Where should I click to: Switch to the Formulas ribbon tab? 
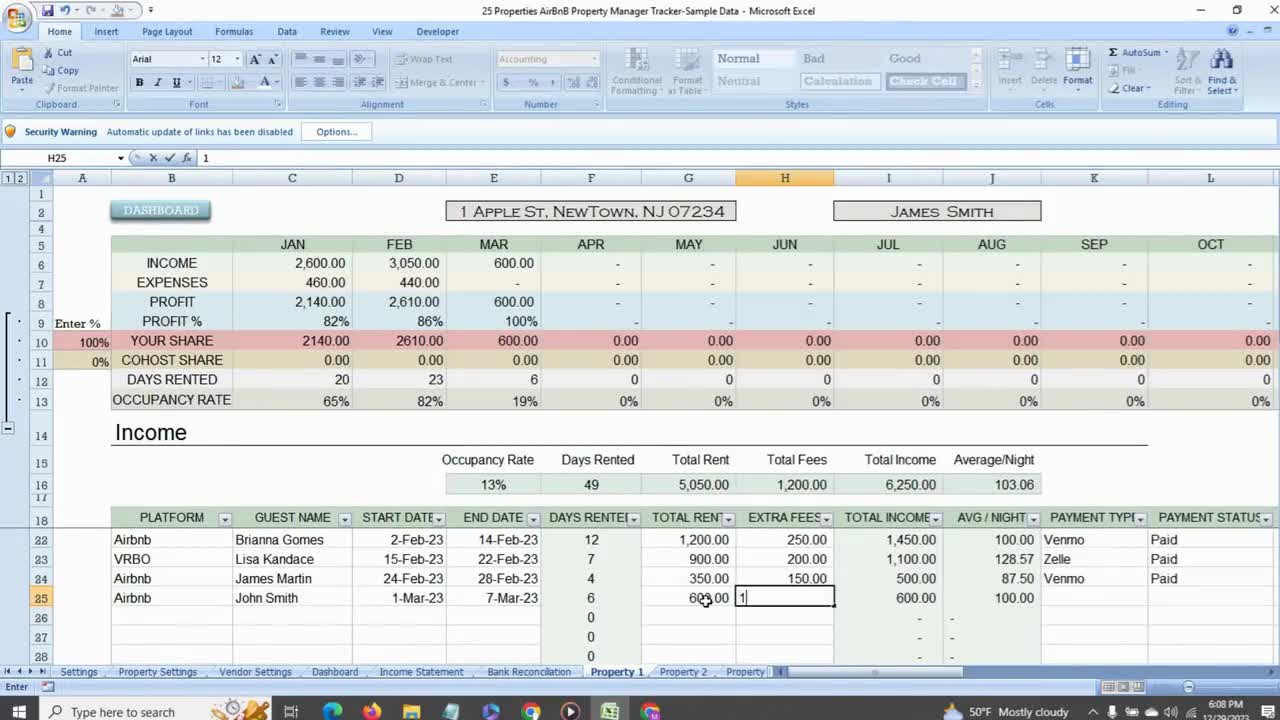tap(234, 31)
